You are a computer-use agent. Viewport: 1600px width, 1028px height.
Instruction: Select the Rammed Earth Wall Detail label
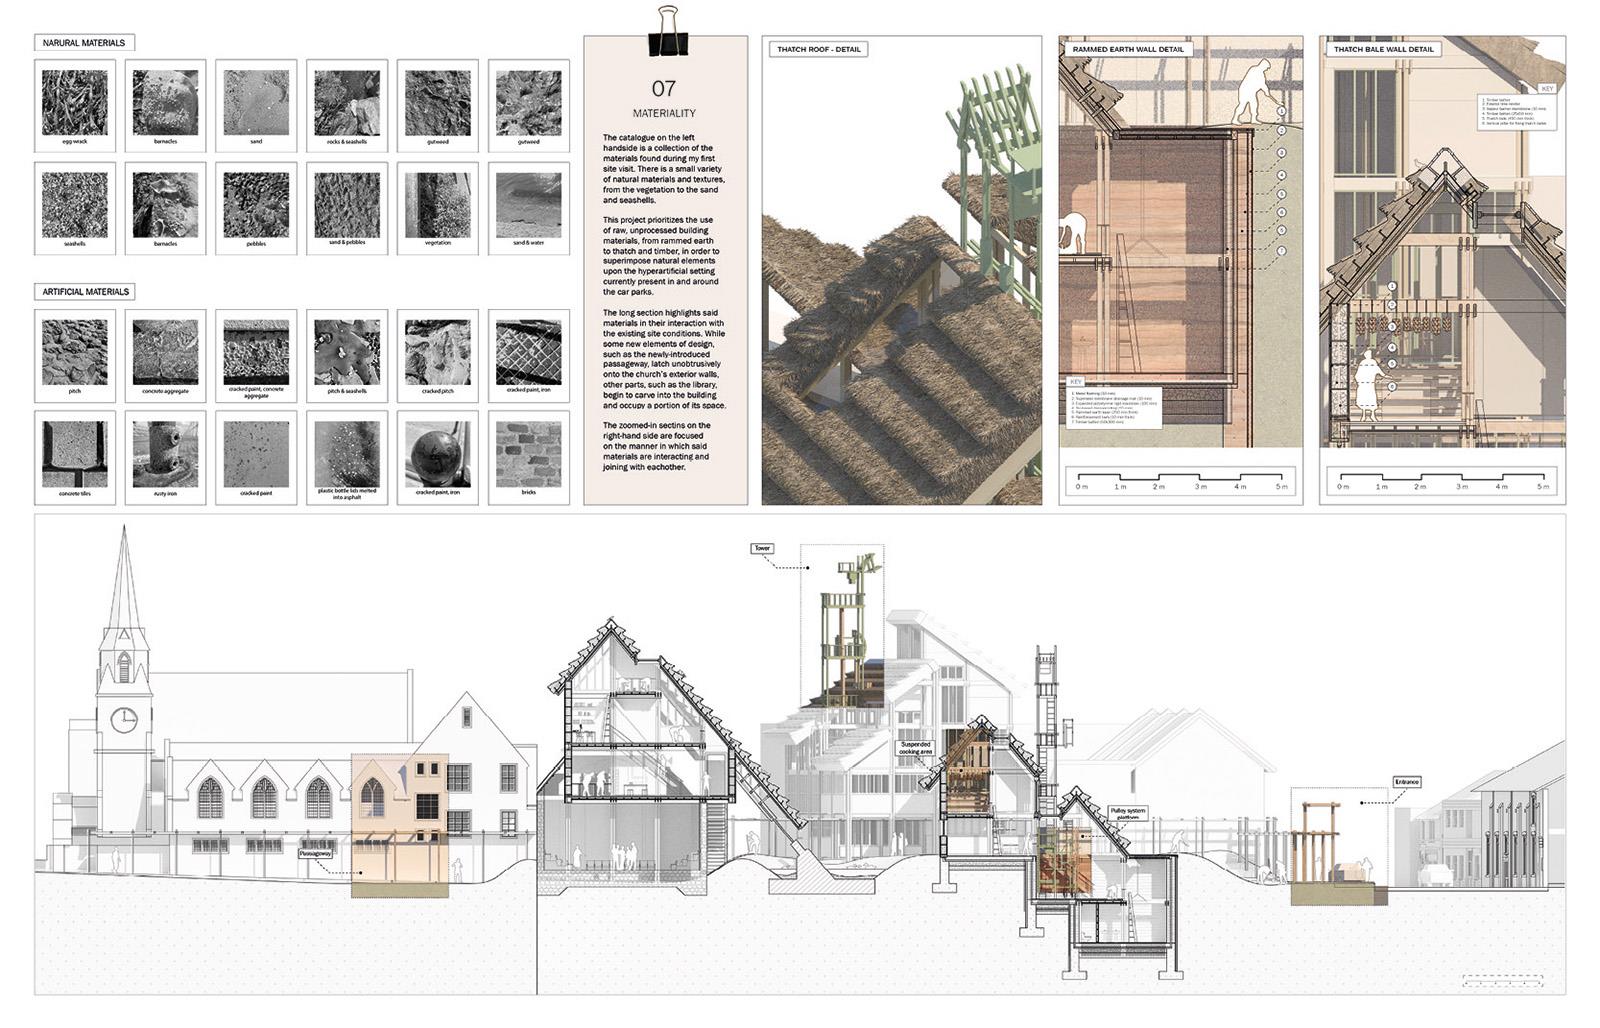click(1127, 49)
